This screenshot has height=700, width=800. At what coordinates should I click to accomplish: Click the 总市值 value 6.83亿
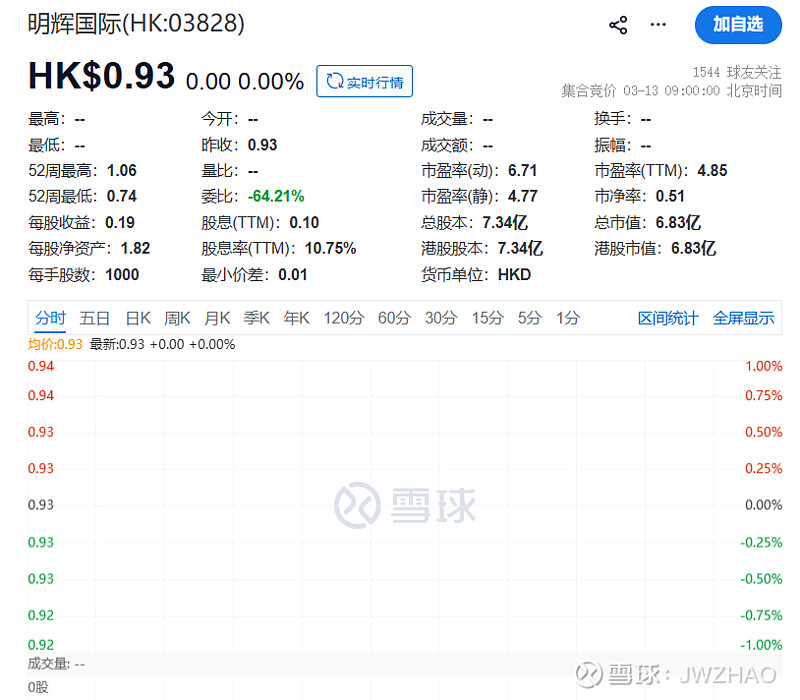point(678,222)
